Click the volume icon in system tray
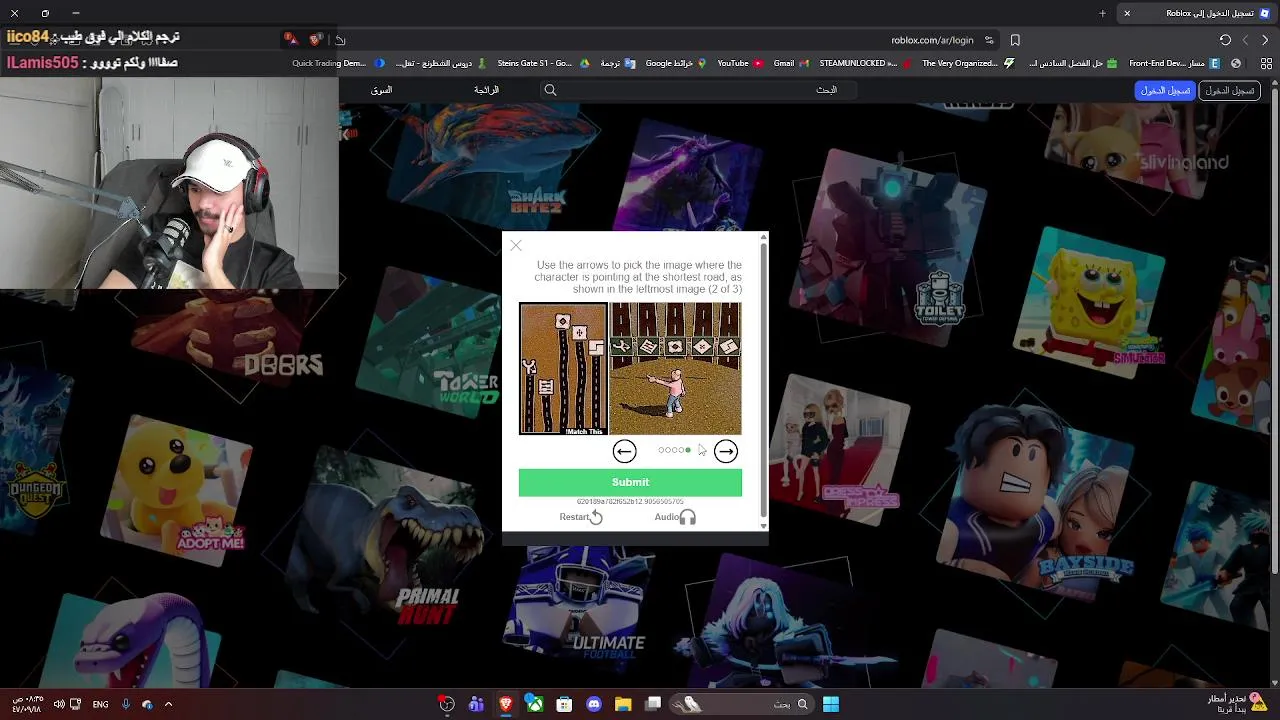 (x=58, y=704)
